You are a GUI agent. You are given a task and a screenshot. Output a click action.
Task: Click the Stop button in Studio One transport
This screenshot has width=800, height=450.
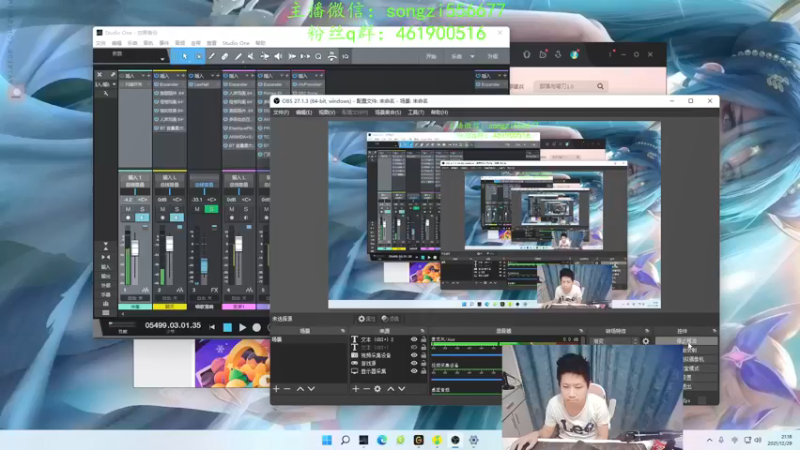(x=228, y=328)
